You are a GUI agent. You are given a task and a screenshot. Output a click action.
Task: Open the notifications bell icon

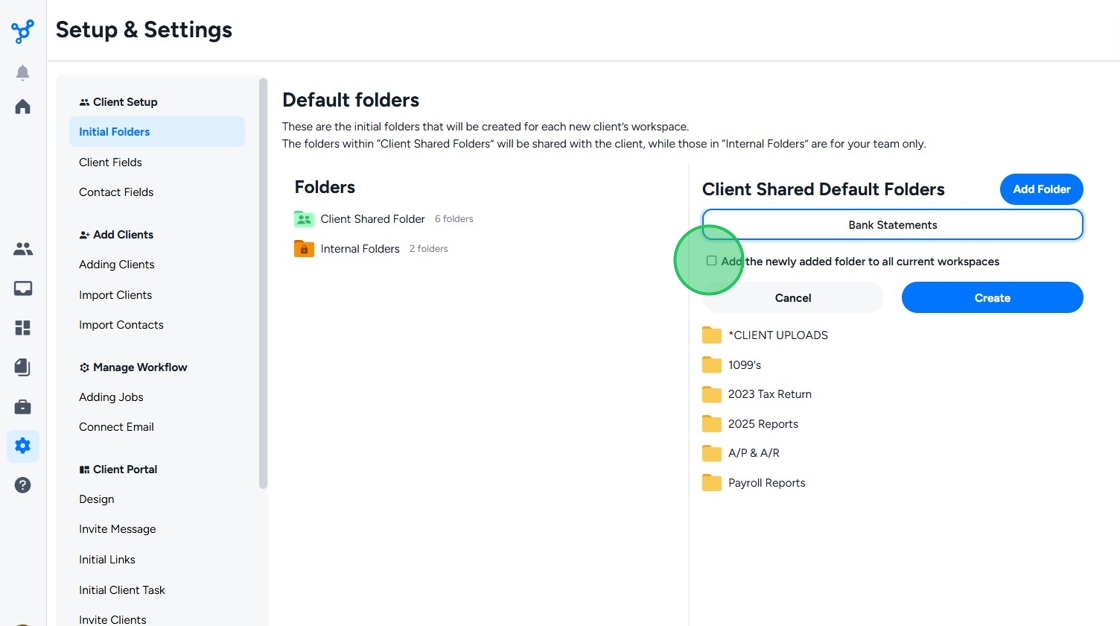tap(22, 73)
